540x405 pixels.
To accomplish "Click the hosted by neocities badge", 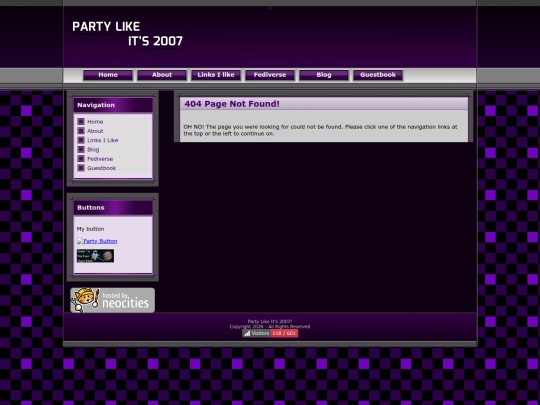I will click(x=113, y=300).
